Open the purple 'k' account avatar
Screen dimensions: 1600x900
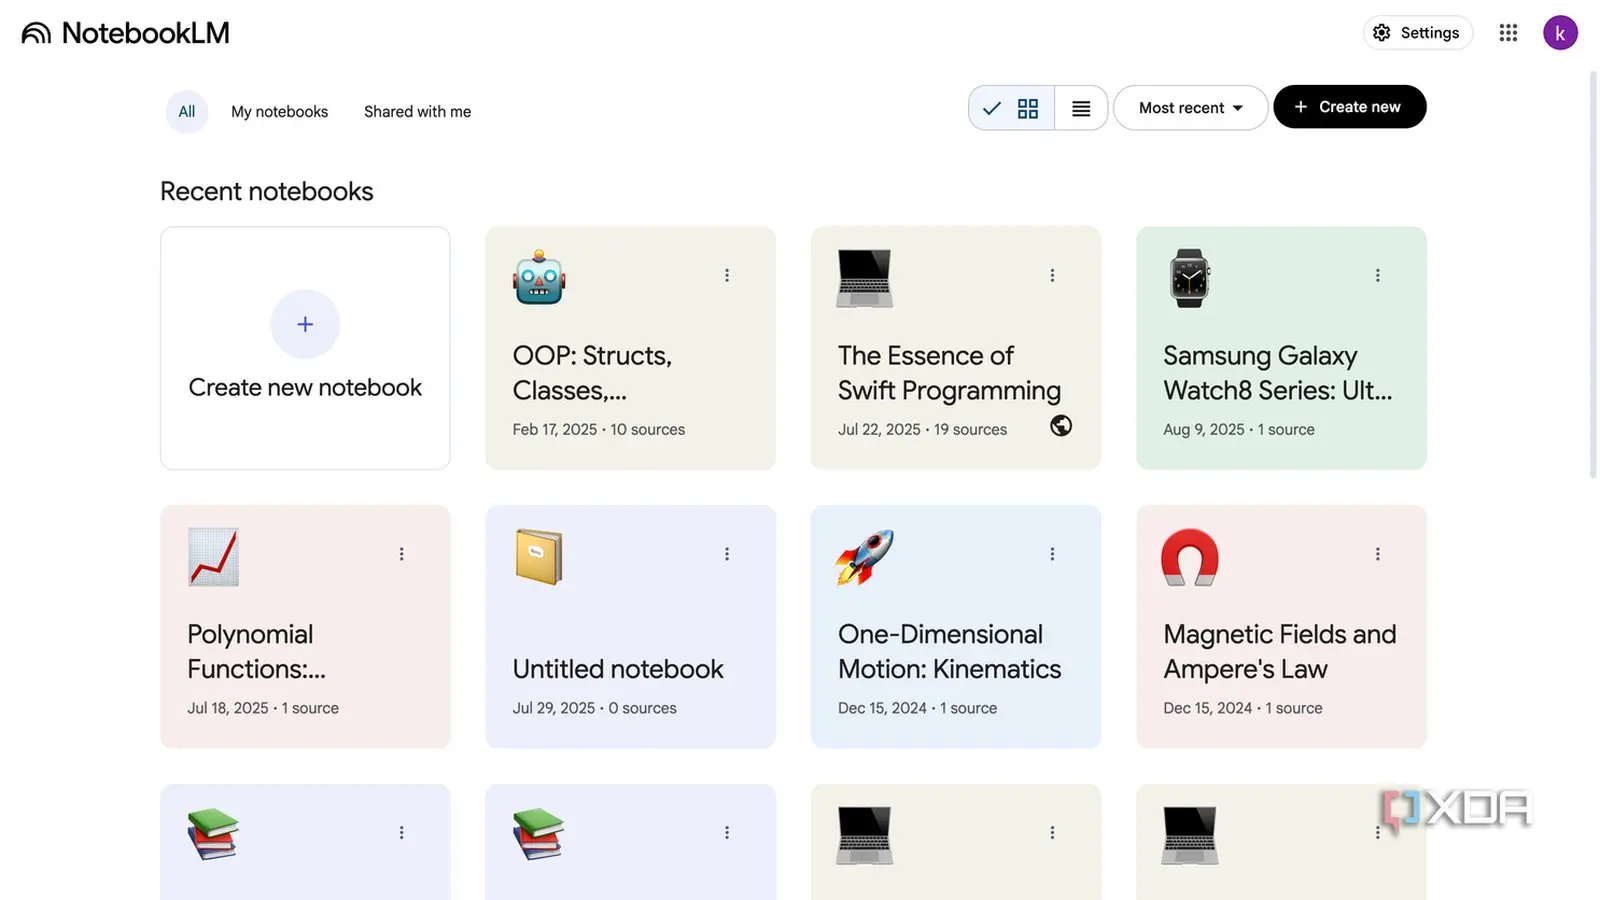[1560, 33]
